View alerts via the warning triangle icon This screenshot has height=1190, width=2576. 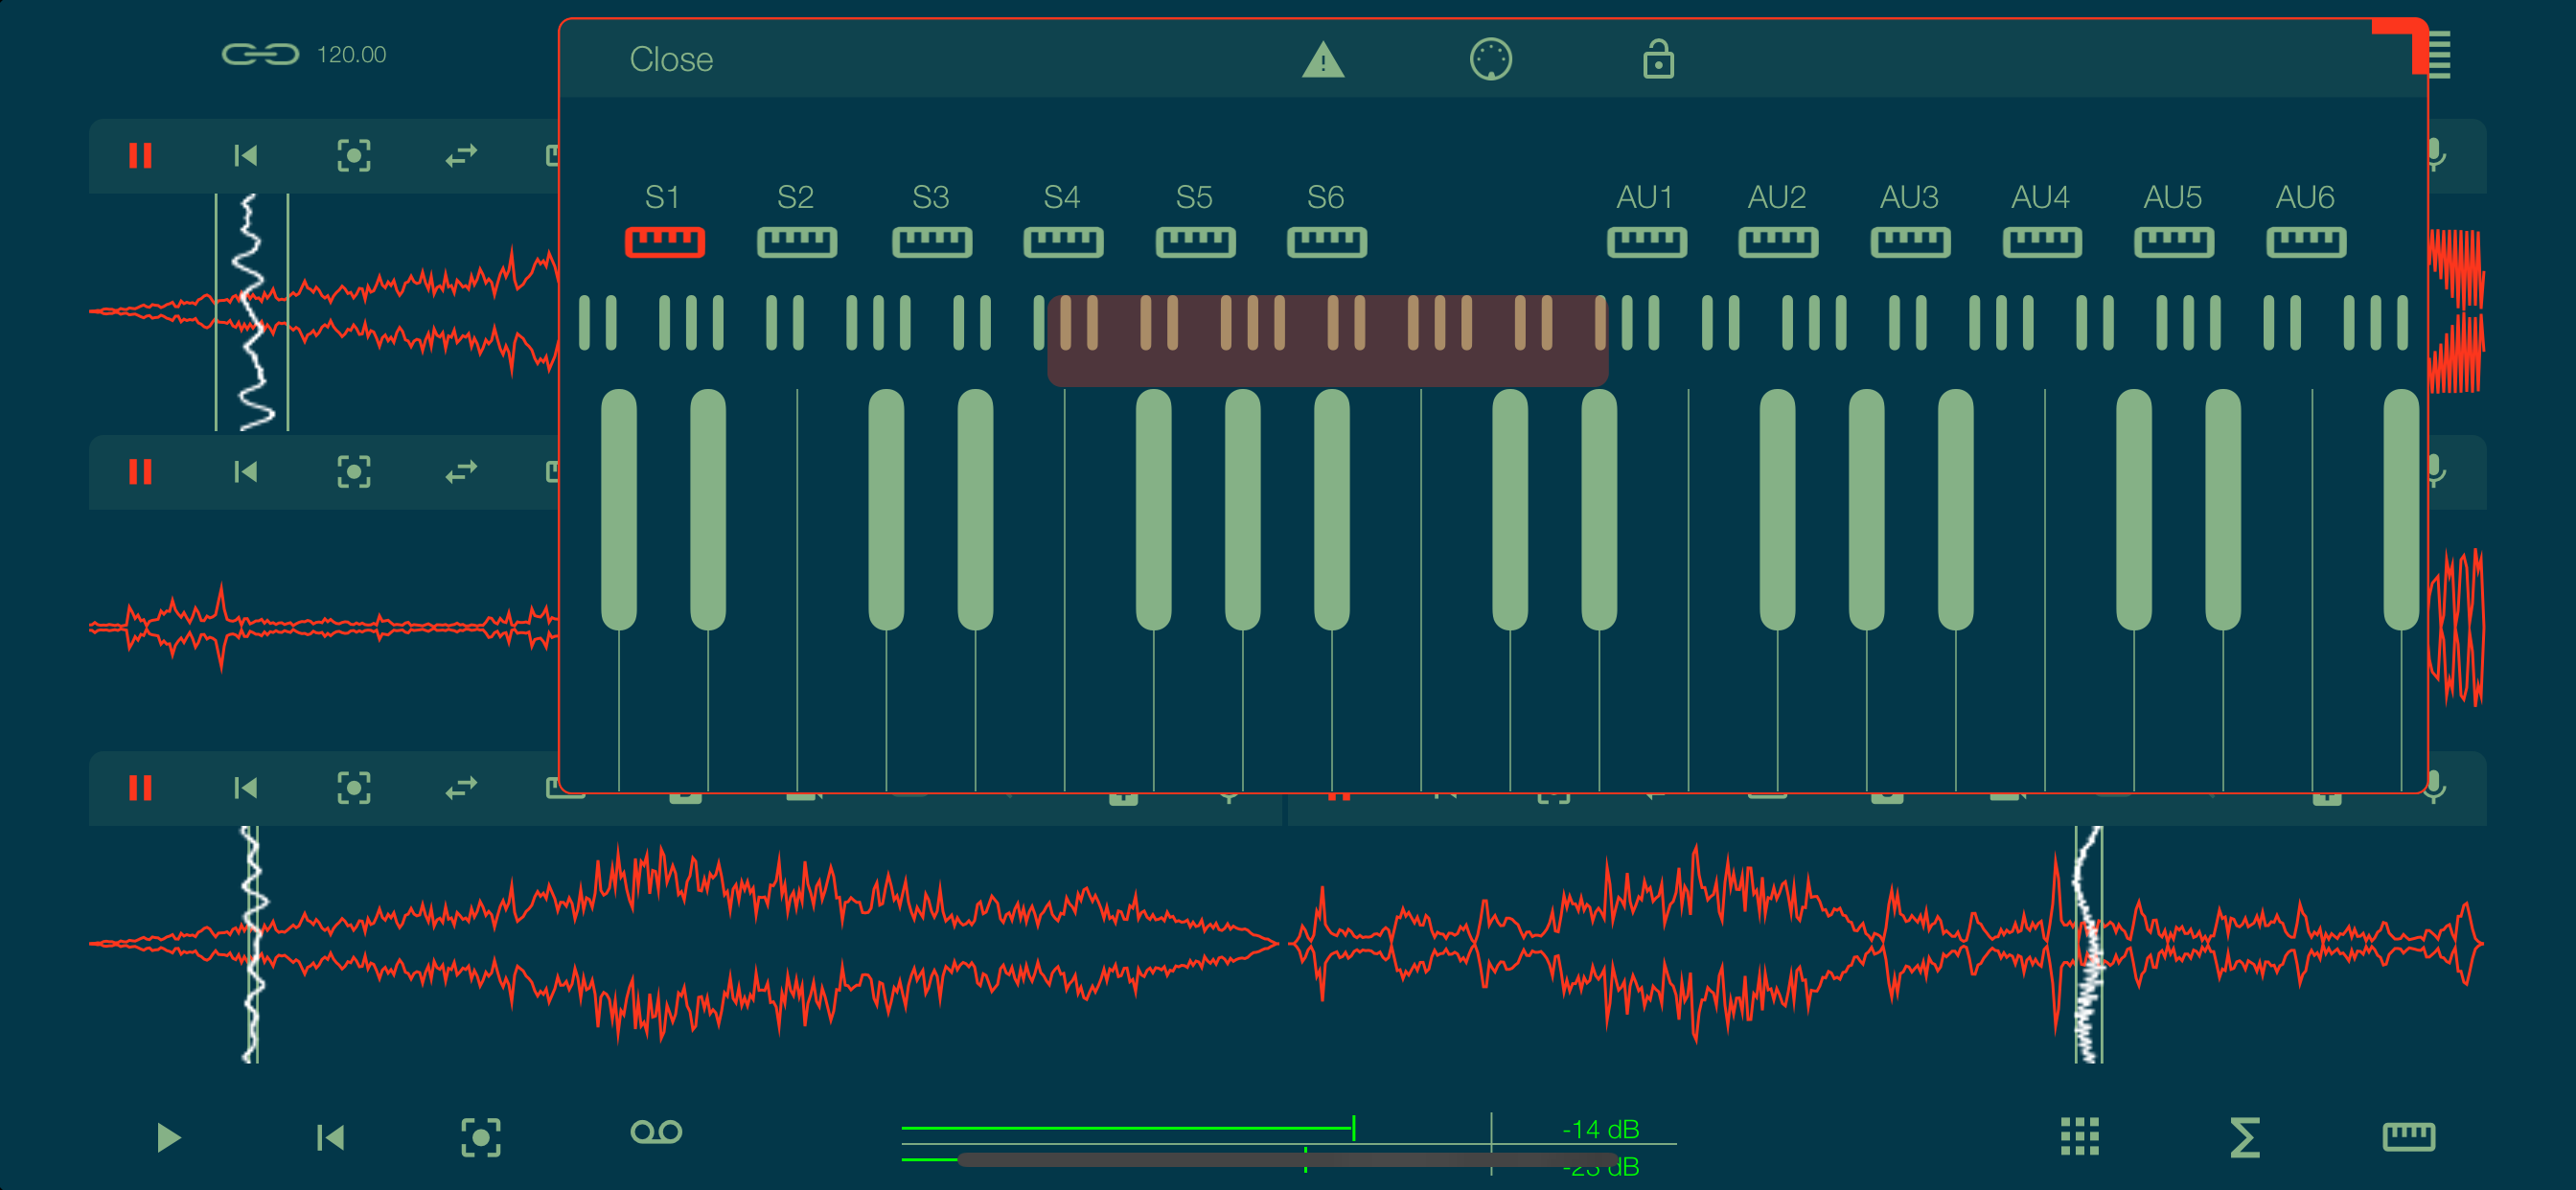pos(1322,60)
